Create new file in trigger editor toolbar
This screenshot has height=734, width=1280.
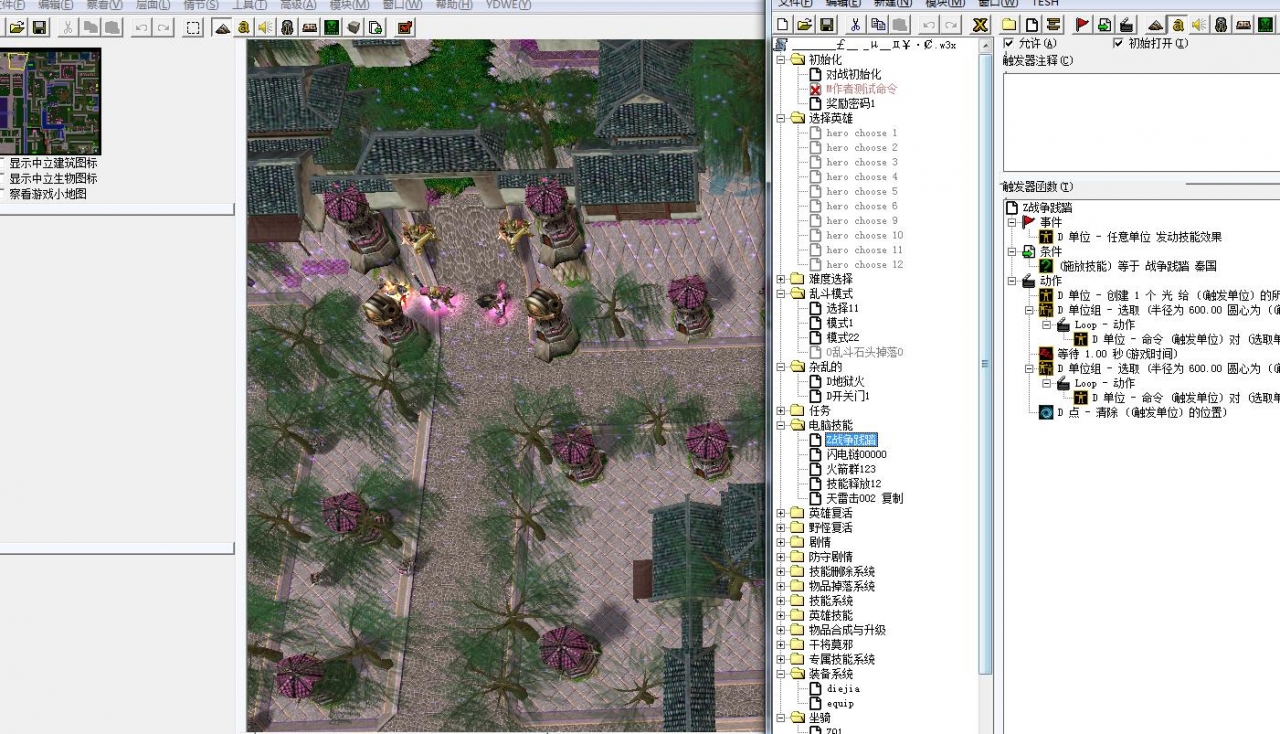tap(783, 25)
